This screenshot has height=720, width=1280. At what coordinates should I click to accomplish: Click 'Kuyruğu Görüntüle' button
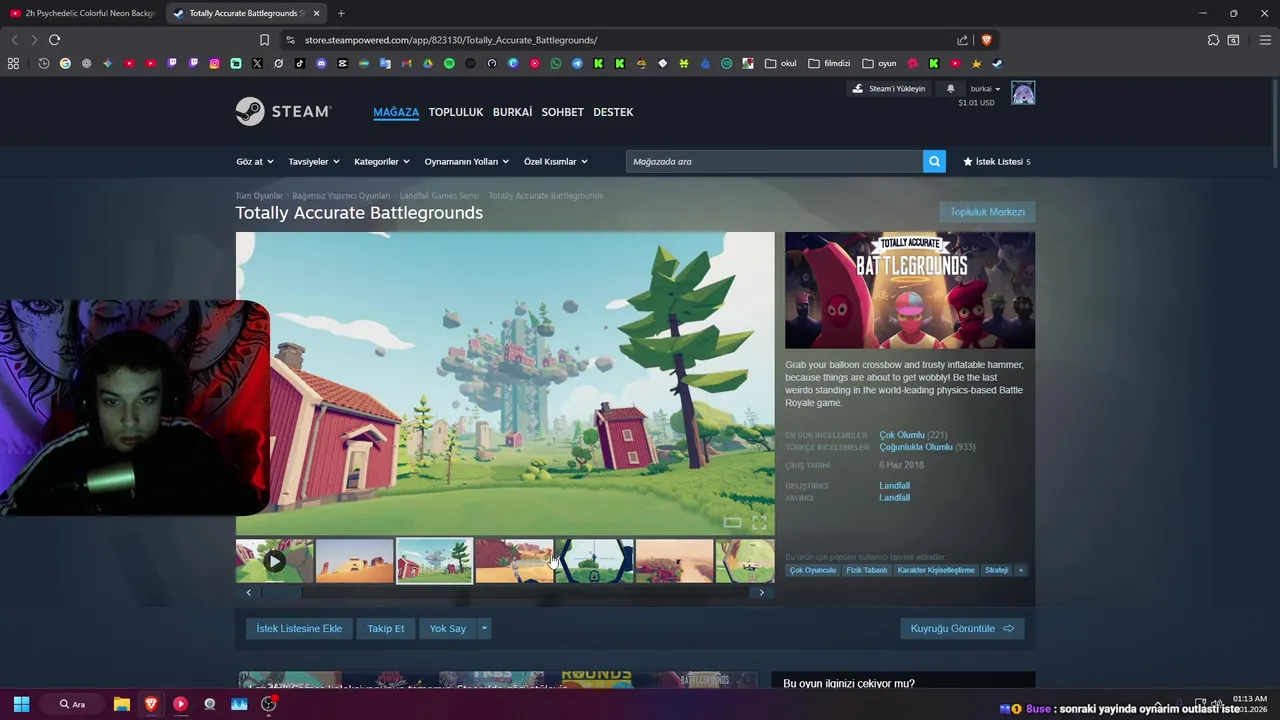[962, 628]
